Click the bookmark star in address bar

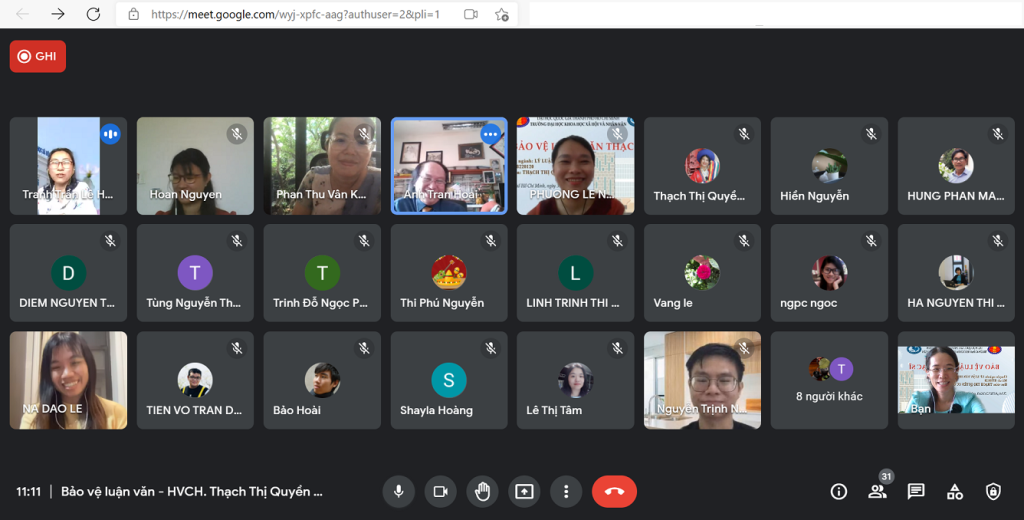point(502,14)
